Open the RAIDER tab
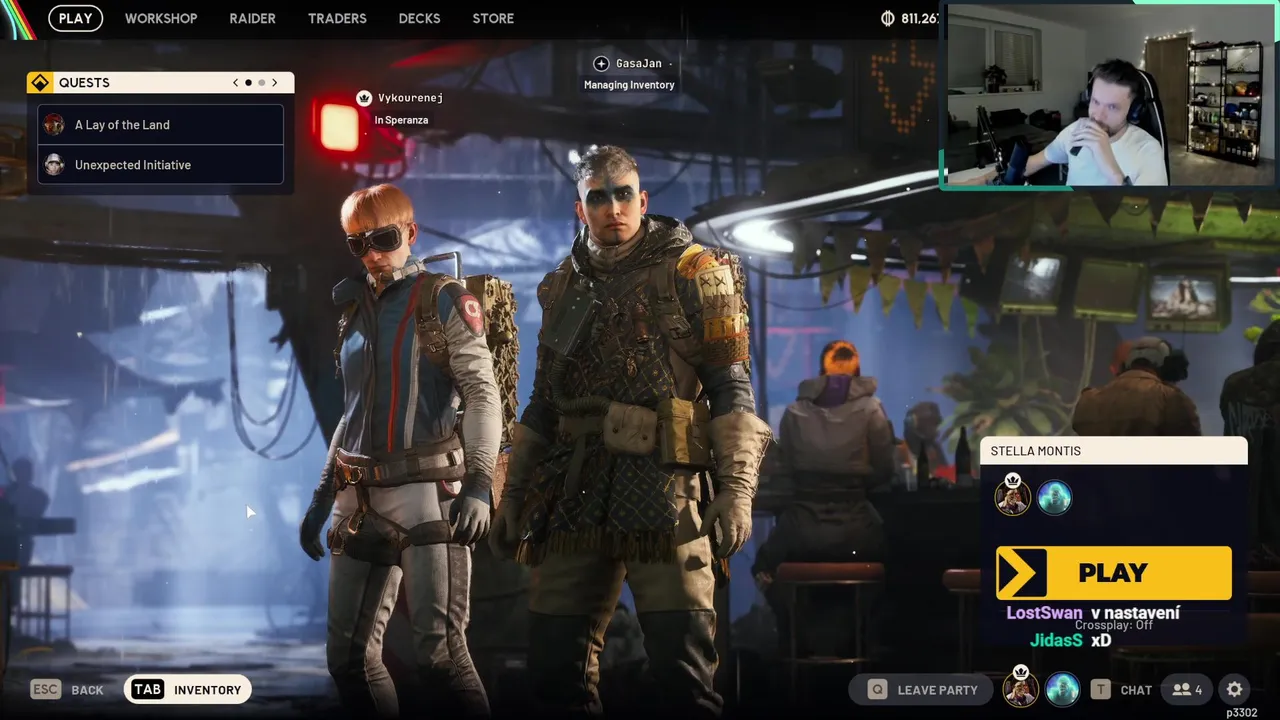The height and width of the screenshot is (720, 1280). 252,18
